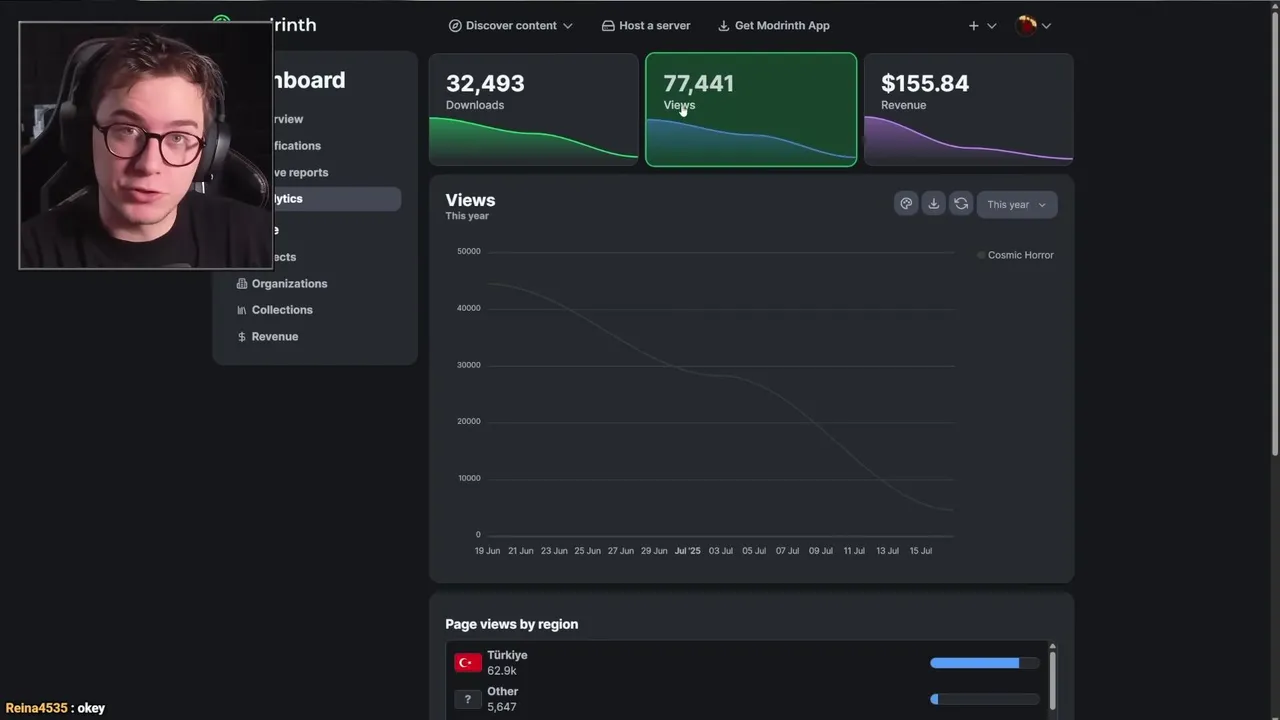
Task: Click Get Modrinth App link
Action: [774, 26]
